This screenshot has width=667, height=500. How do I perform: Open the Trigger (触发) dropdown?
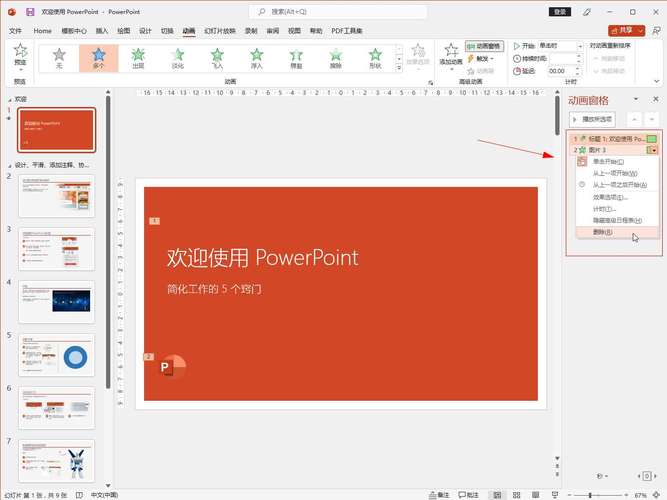click(481, 59)
